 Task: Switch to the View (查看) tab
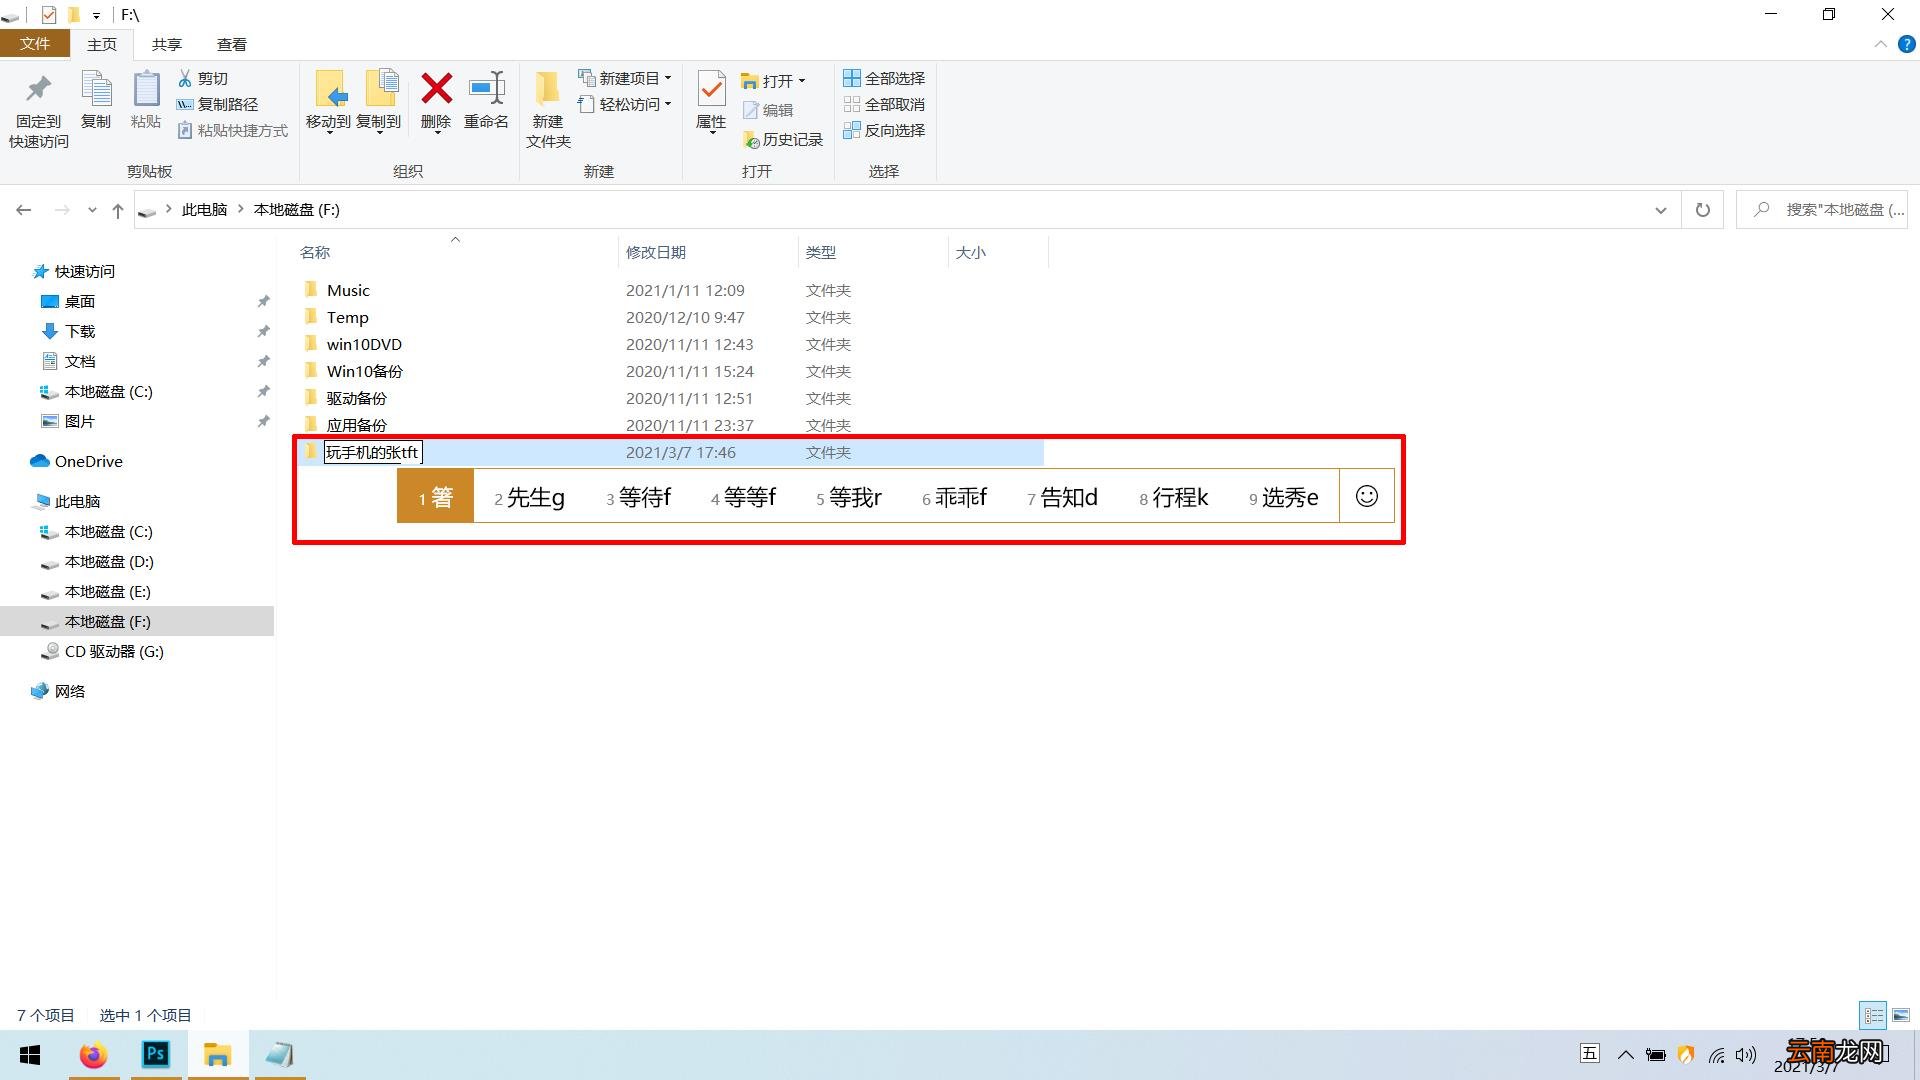point(232,44)
